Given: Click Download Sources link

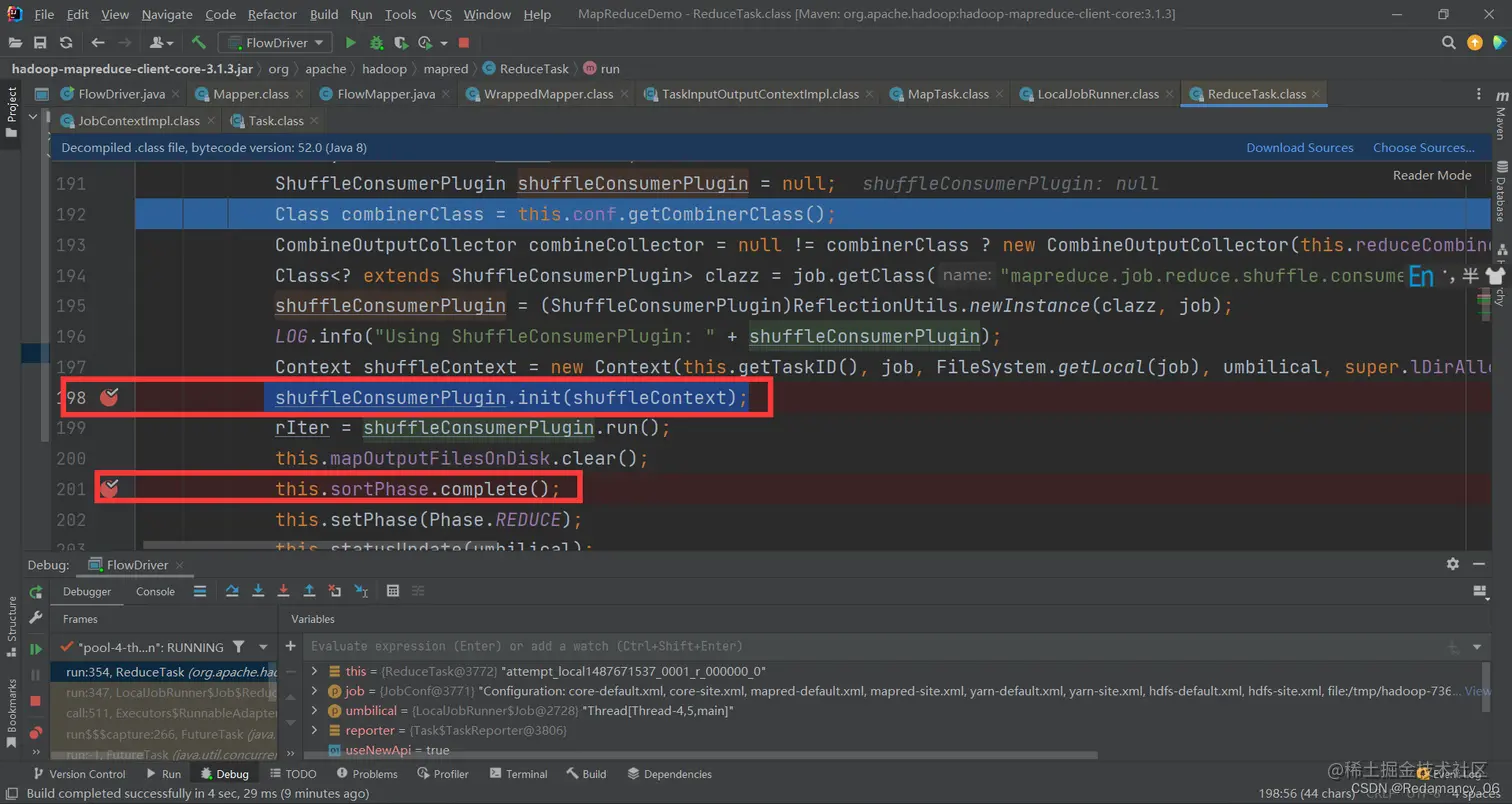Looking at the screenshot, I should coord(1299,147).
